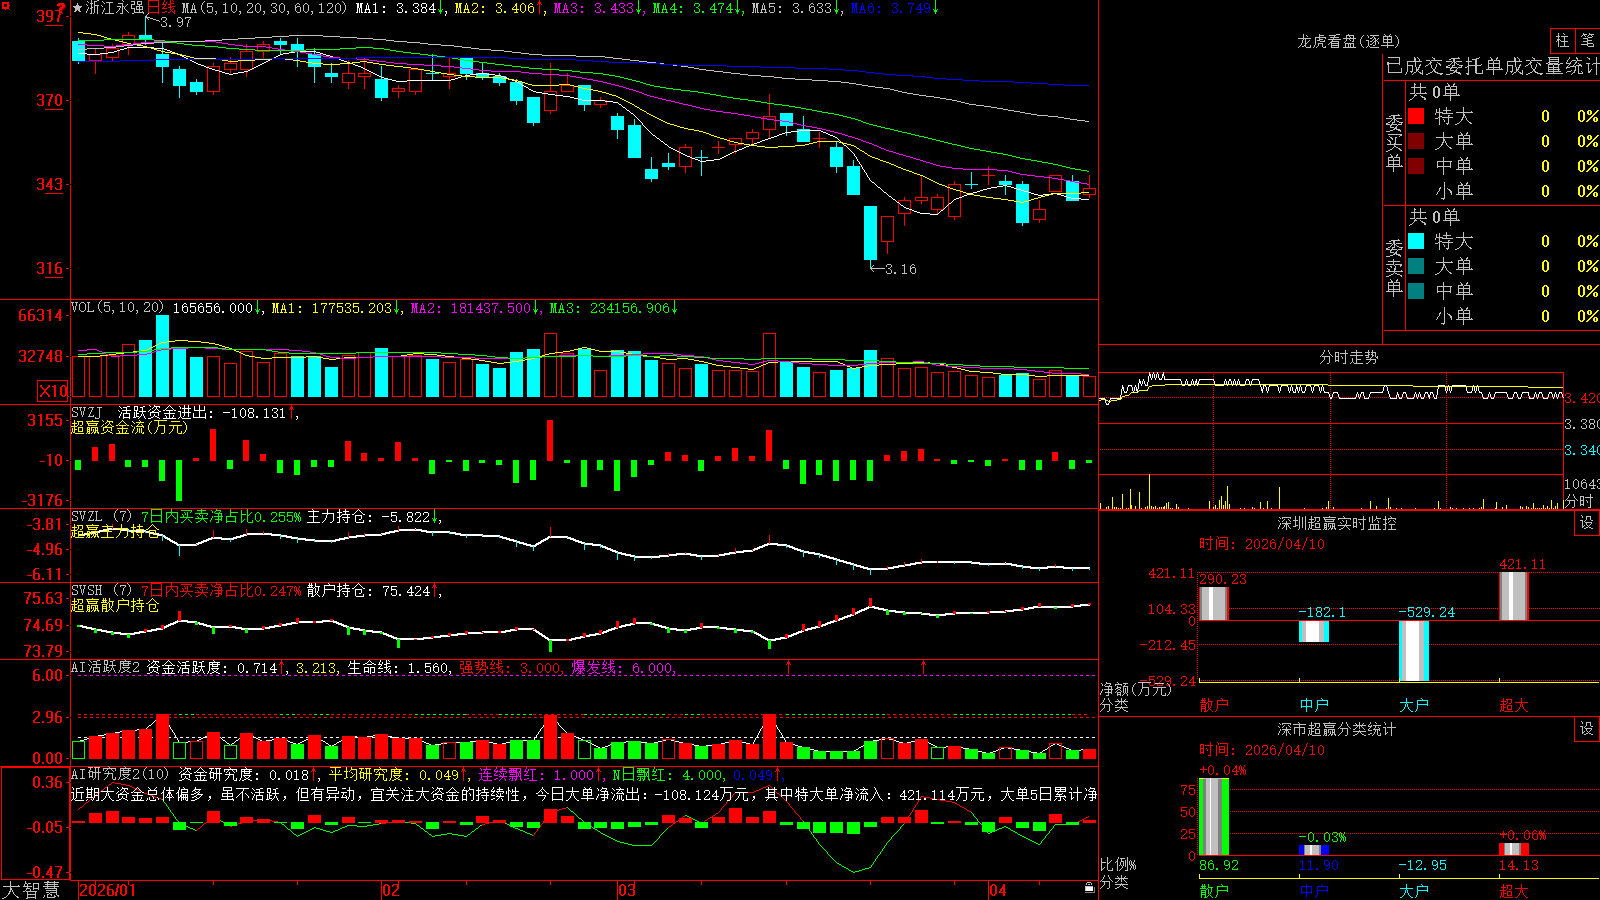1600x900 pixels.
Task: Click the 14.13 value in 深市超赢分类统计
Action: (x=1519, y=865)
